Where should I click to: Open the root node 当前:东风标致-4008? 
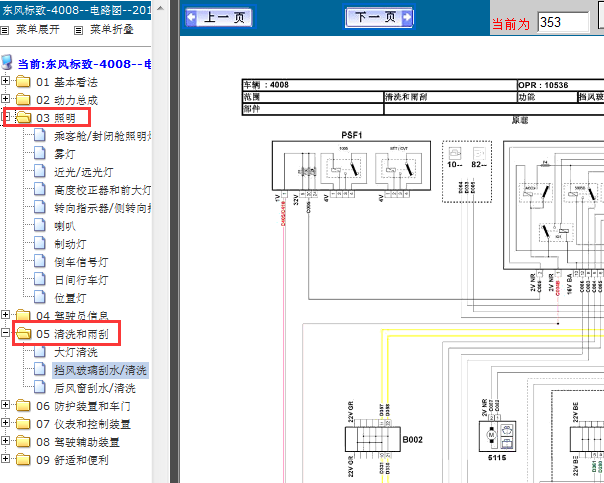coord(84,64)
